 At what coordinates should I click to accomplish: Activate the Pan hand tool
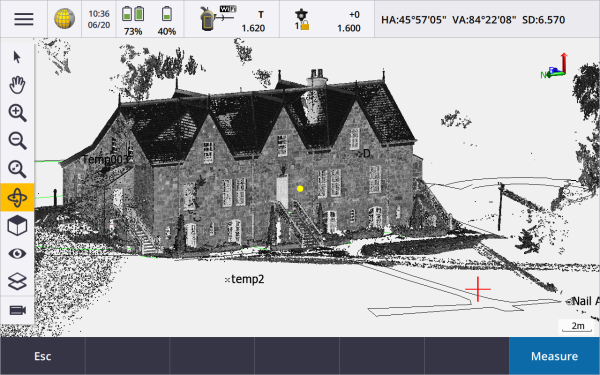click(17, 85)
